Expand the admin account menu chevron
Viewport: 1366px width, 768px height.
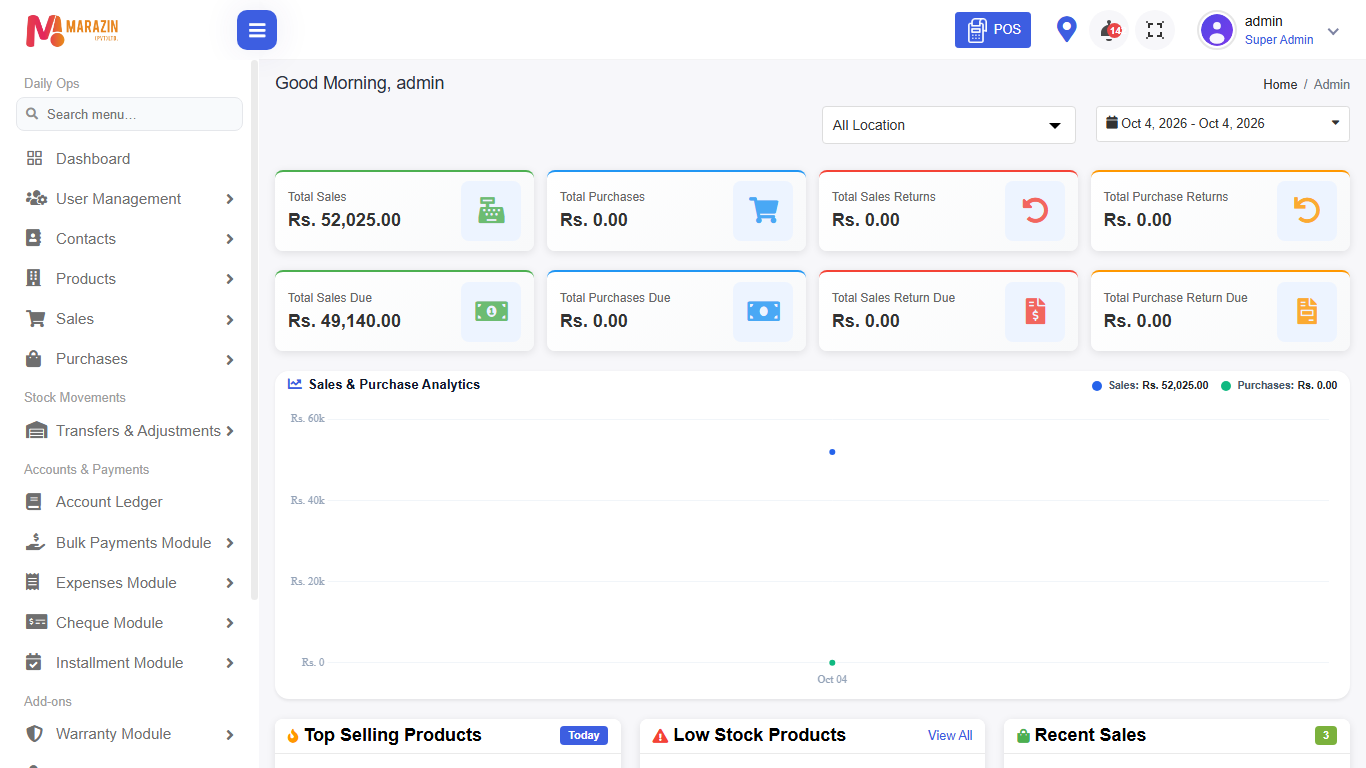pyautogui.click(x=1333, y=31)
